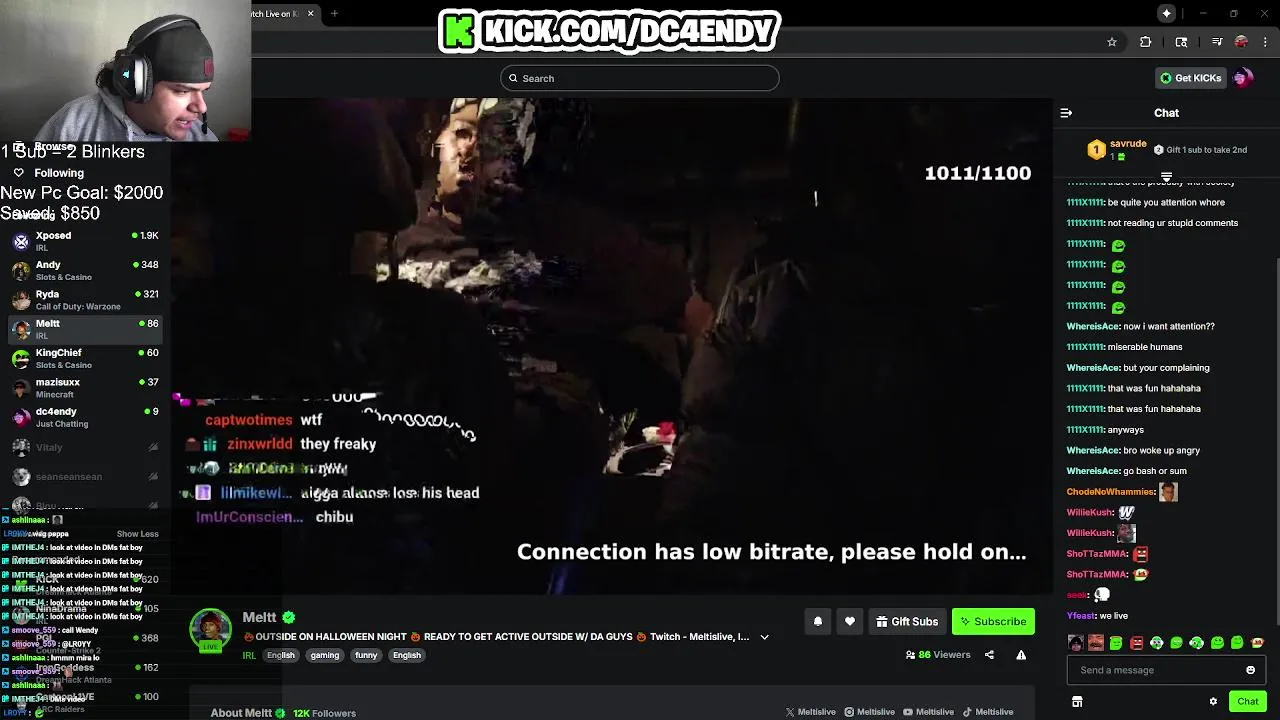Click the Gift Subs button
The width and height of the screenshot is (1280, 720).
[x=907, y=622]
